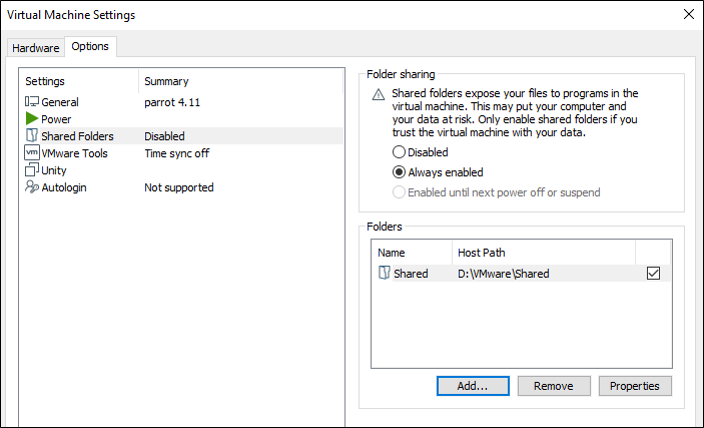
Task: Click the Shared Folders icon in settings list
Action: 32,136
